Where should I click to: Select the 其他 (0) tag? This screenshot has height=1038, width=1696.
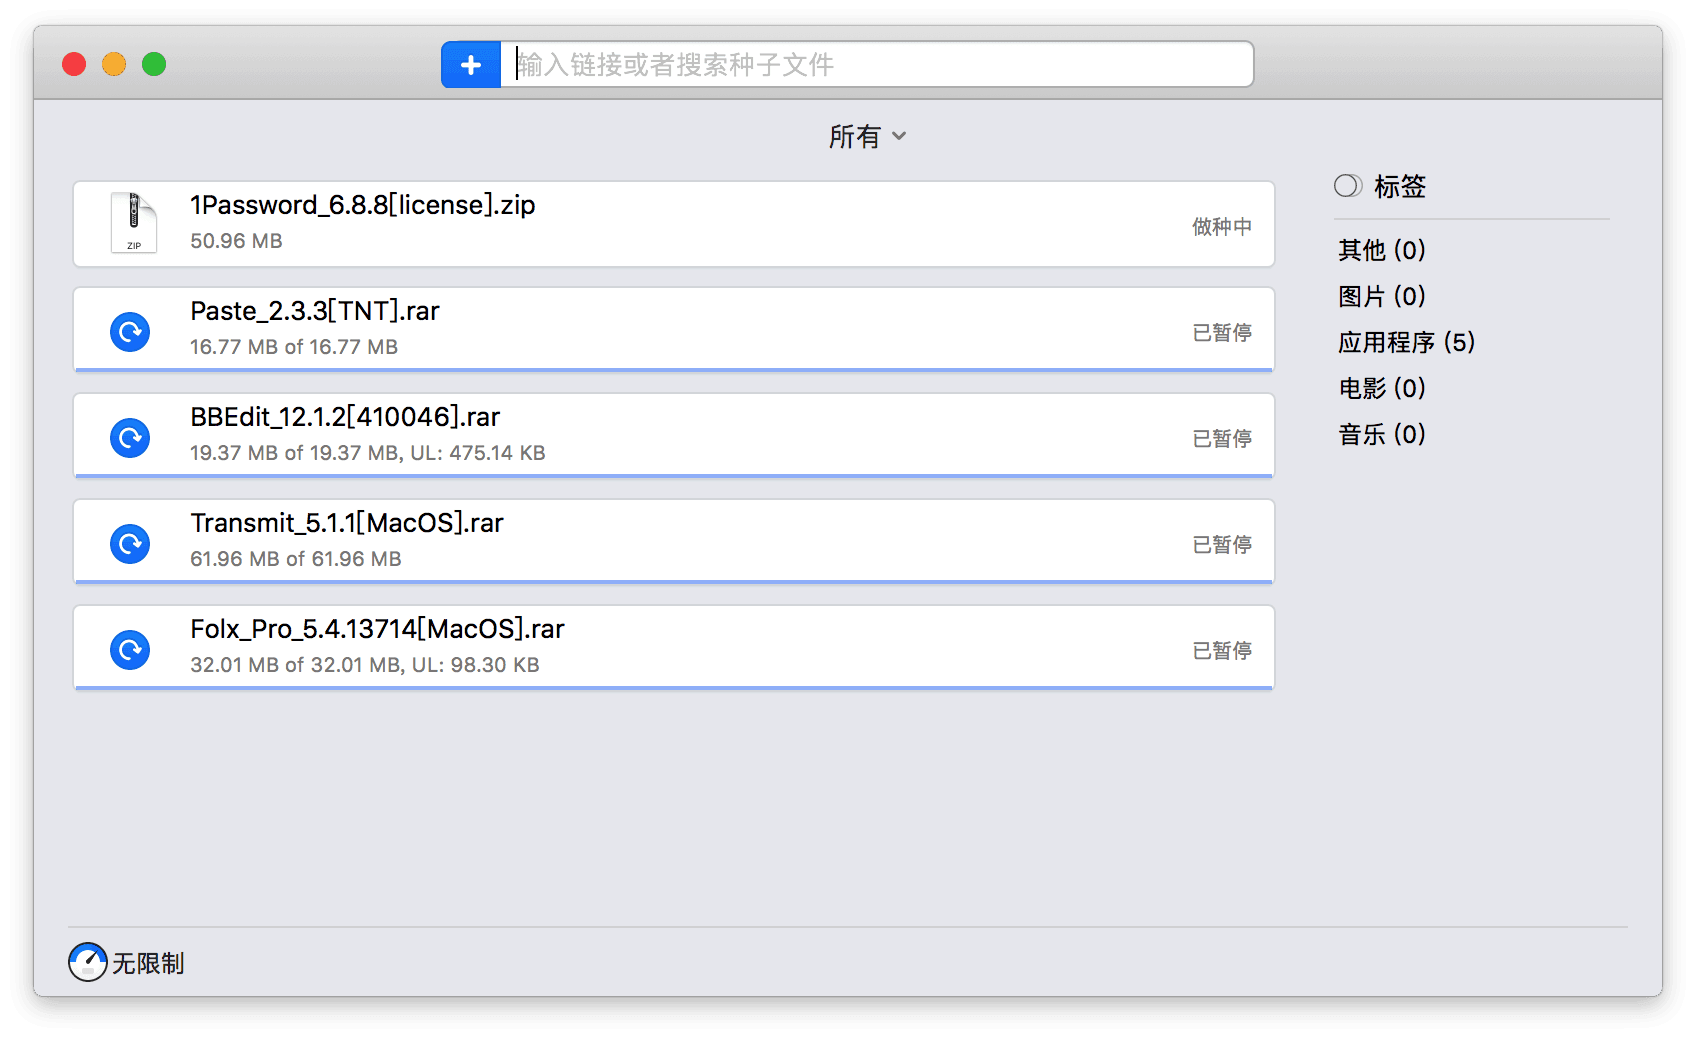1382,250
